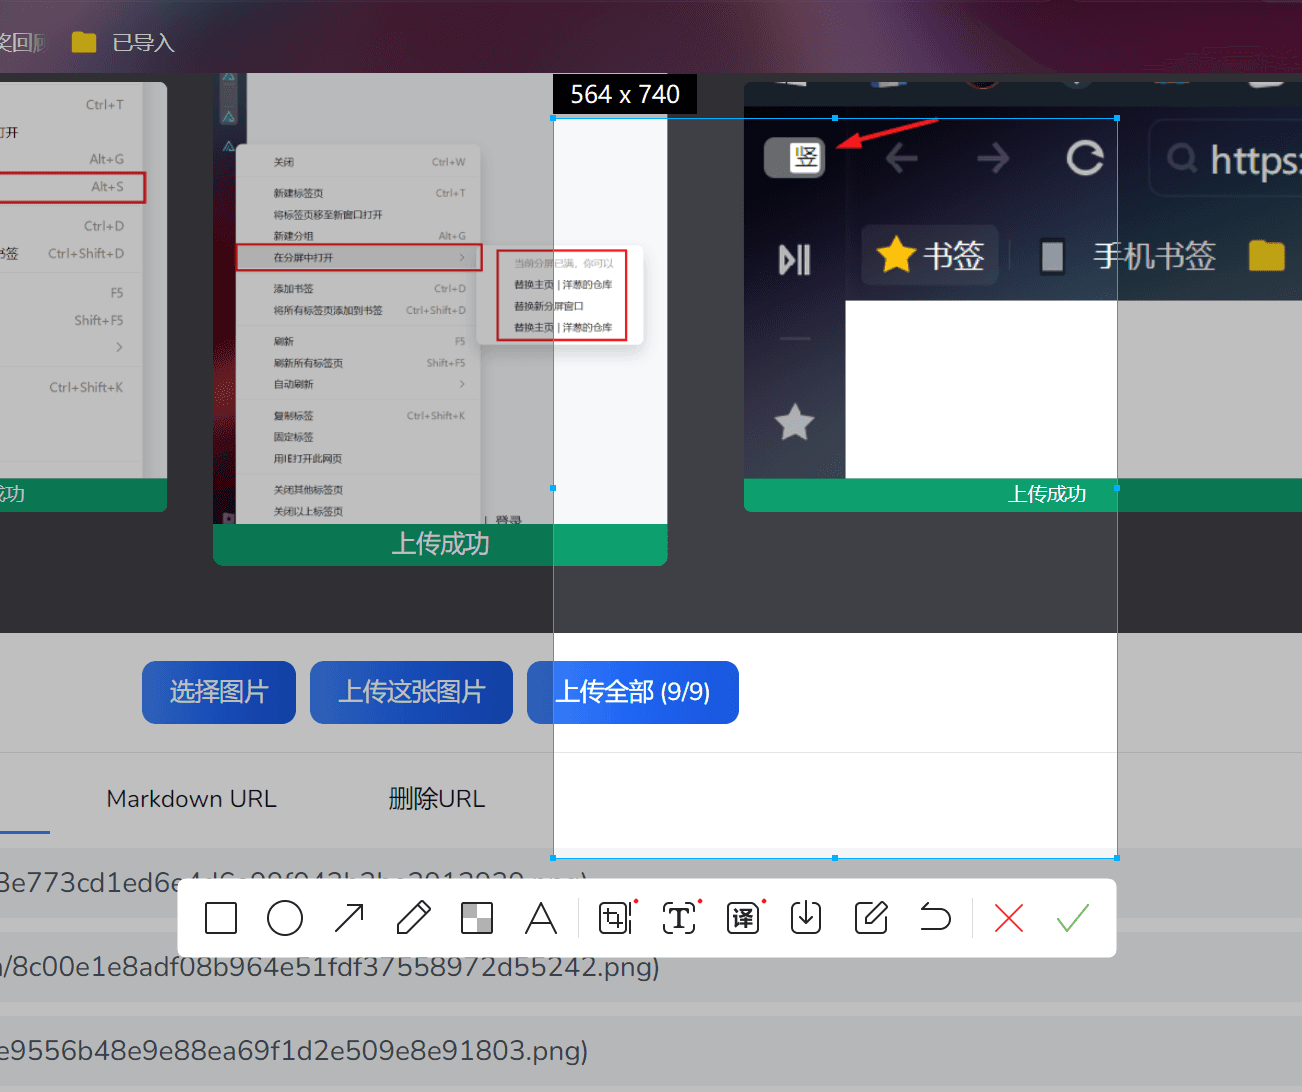Screen dimensions: 1302x1092
Task: Select the rectangle drawing tool
Action: 221,918
